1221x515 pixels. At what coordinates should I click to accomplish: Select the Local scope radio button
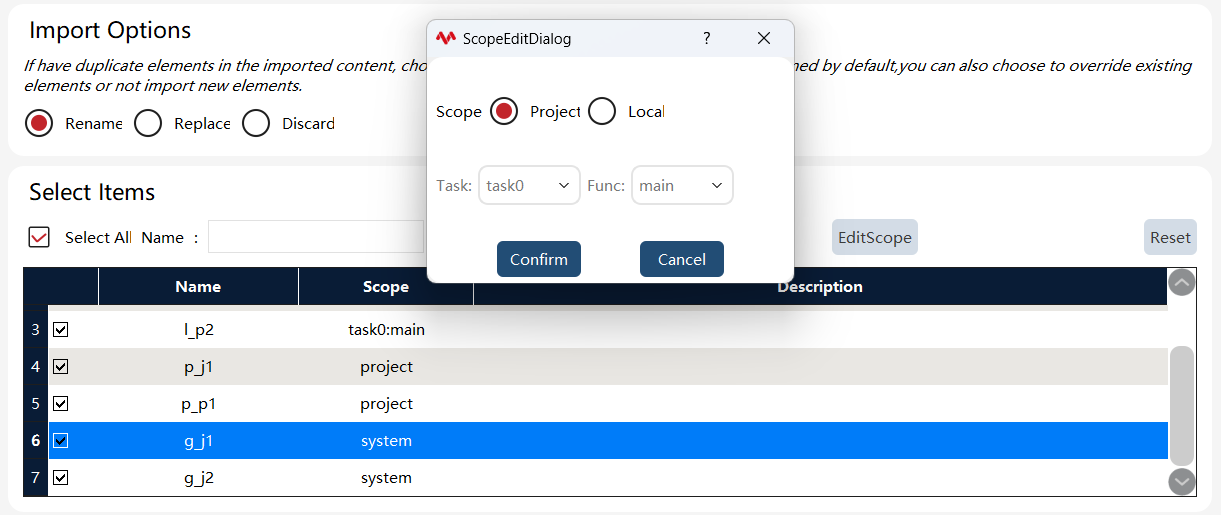pyautogui.click(x=602, y=111)
